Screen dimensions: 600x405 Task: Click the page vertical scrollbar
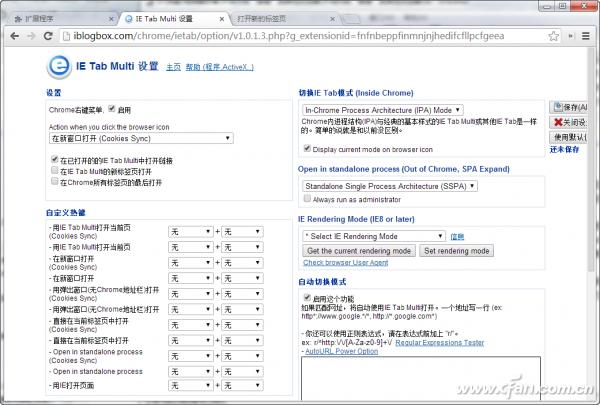pyautogui.click(x=591, y=161)
